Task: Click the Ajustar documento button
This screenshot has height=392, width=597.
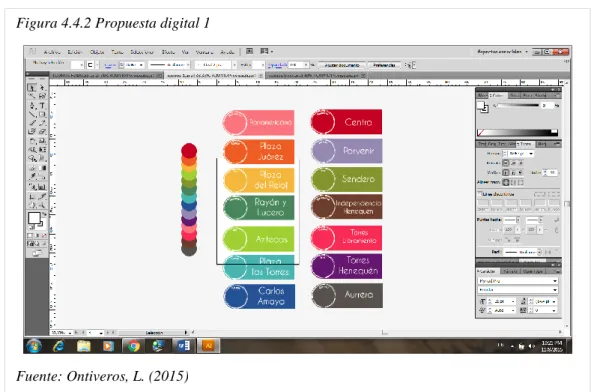Action: pos(342,65)
